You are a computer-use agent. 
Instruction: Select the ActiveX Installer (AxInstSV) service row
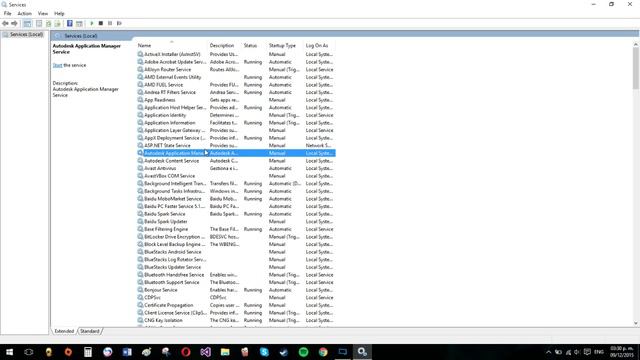[236, 54]
